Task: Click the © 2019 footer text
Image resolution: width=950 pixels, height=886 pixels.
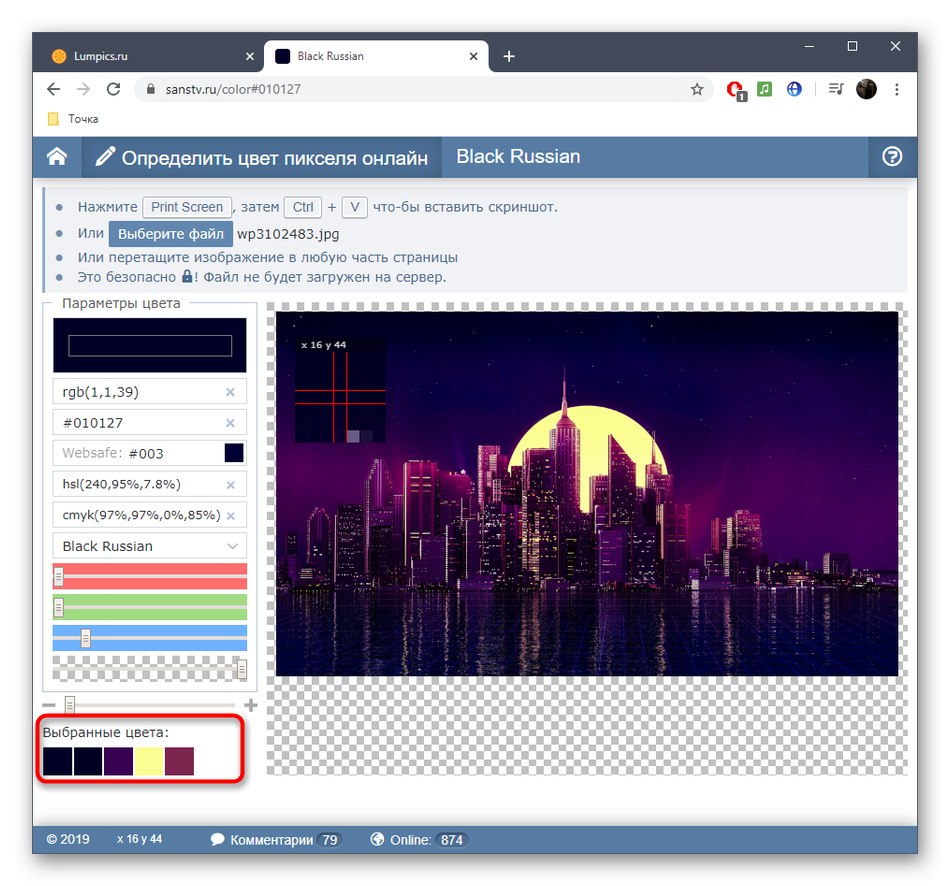Action: [68, 839]
